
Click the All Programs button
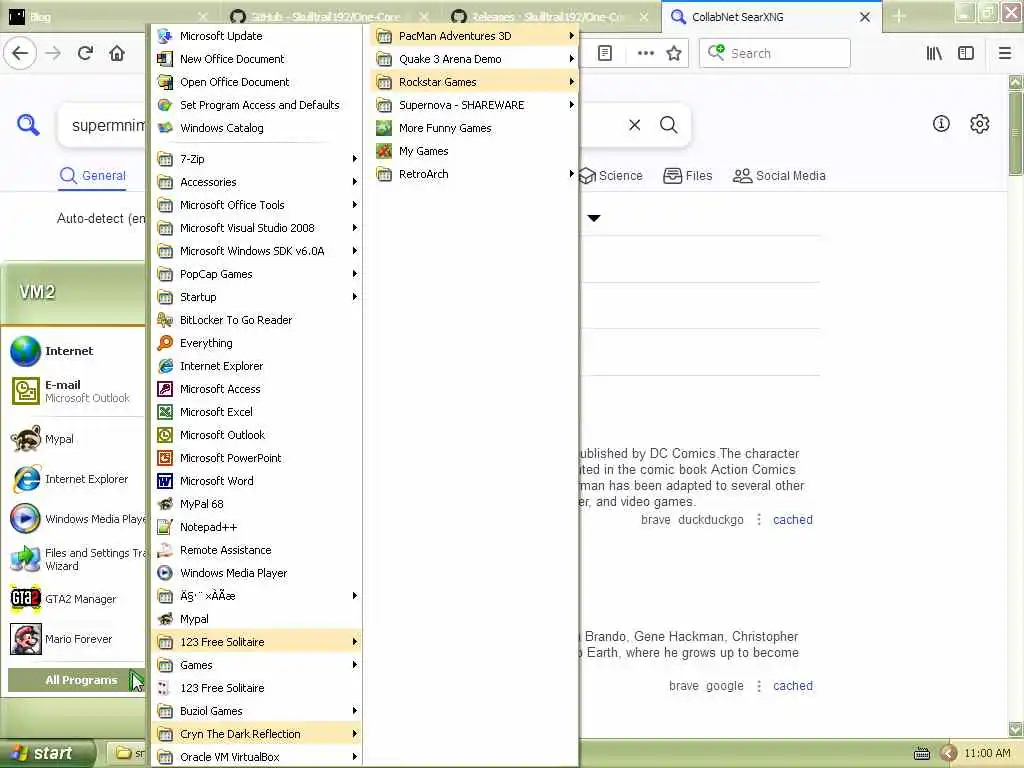point(76,680)
